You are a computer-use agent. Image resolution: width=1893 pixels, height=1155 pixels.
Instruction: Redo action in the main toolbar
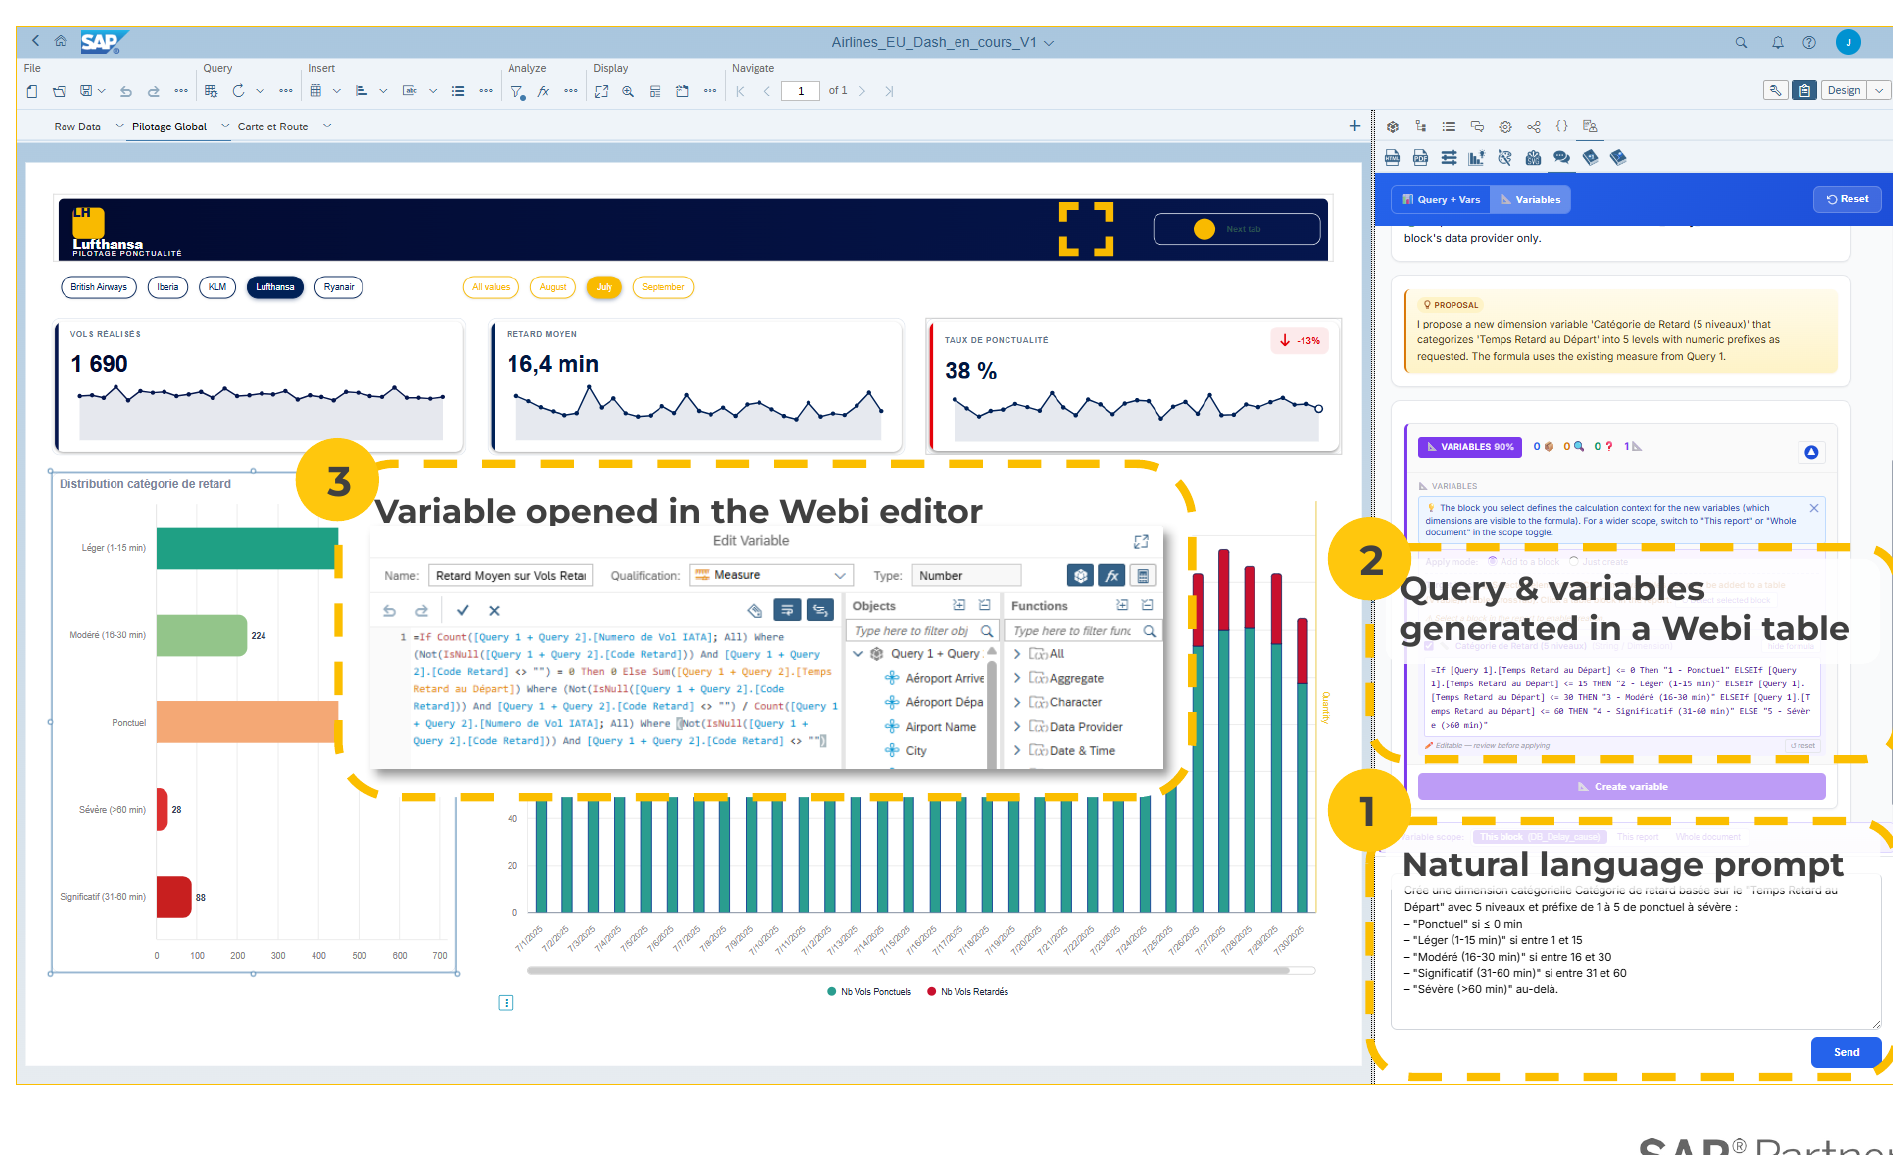pos(153,91)
